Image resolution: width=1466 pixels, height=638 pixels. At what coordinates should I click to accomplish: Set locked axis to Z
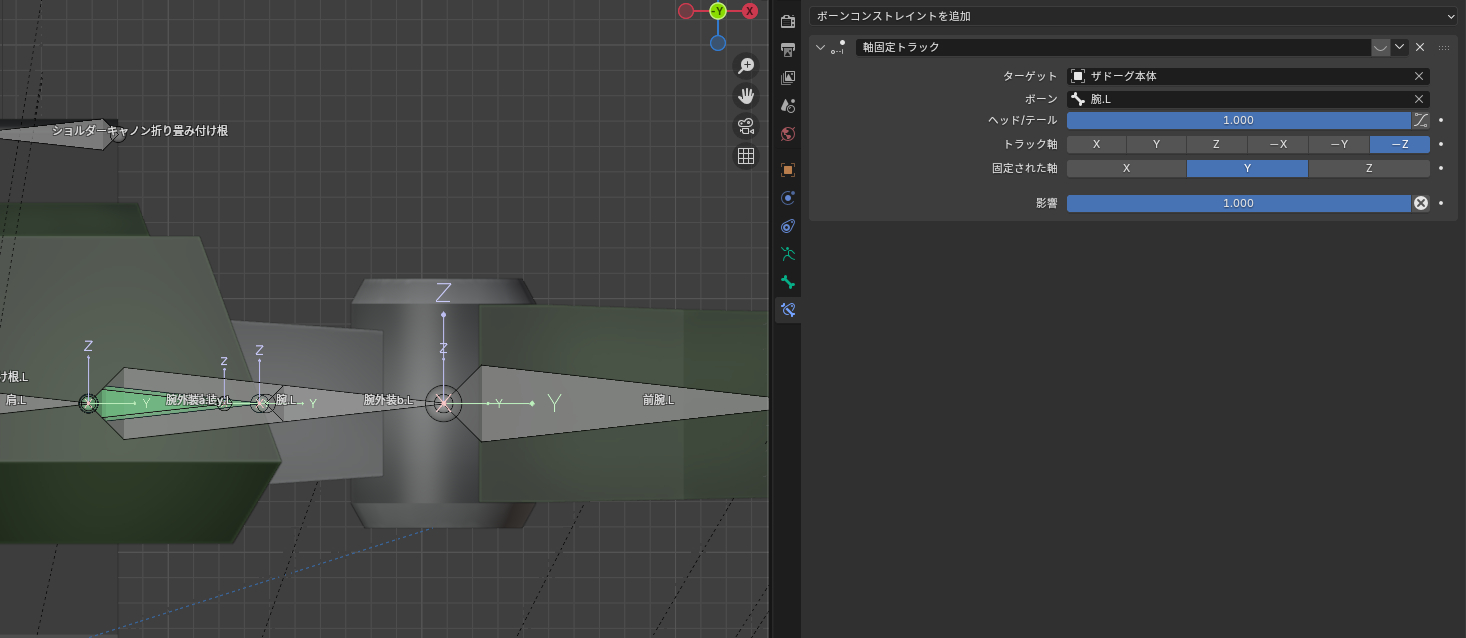[x=1368, y=168]
